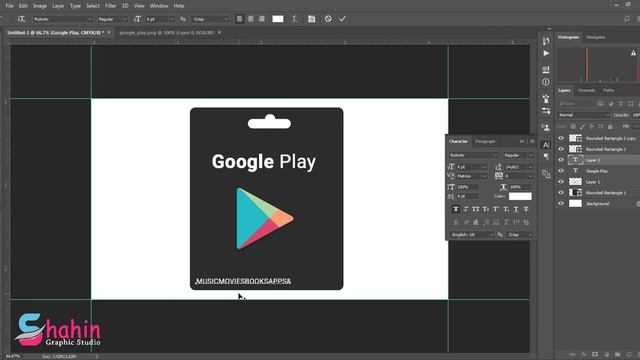Click the histogram cached data warning icon
Viewport: 640px width, 360px height.
coord(633,53)
